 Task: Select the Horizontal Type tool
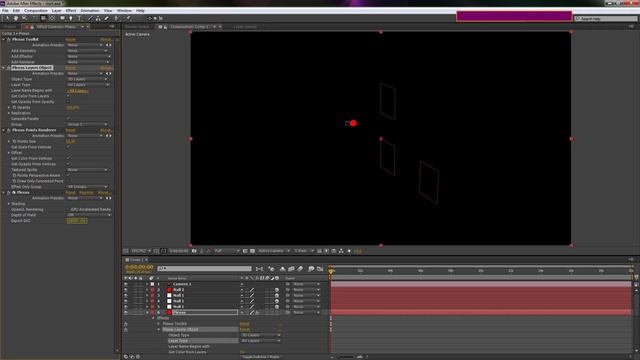tap(80, 18)
